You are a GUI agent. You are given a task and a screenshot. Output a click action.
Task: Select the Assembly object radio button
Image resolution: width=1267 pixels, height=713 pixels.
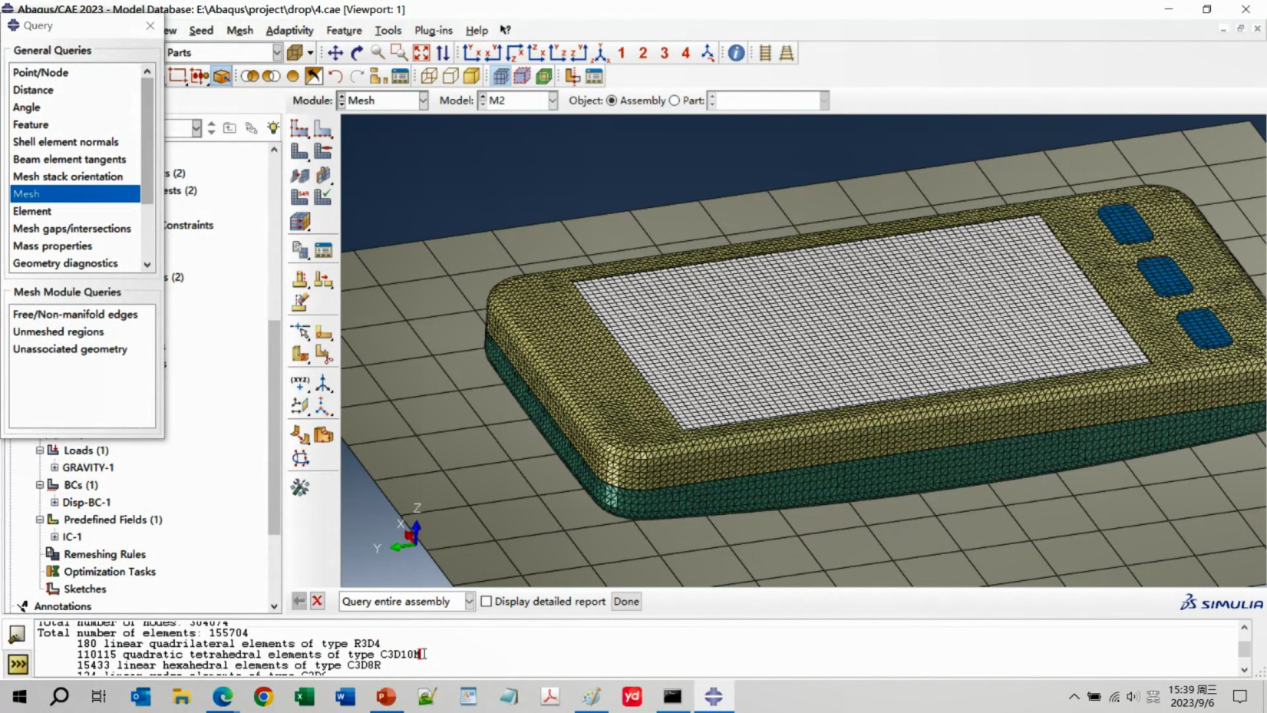[612, 101]
